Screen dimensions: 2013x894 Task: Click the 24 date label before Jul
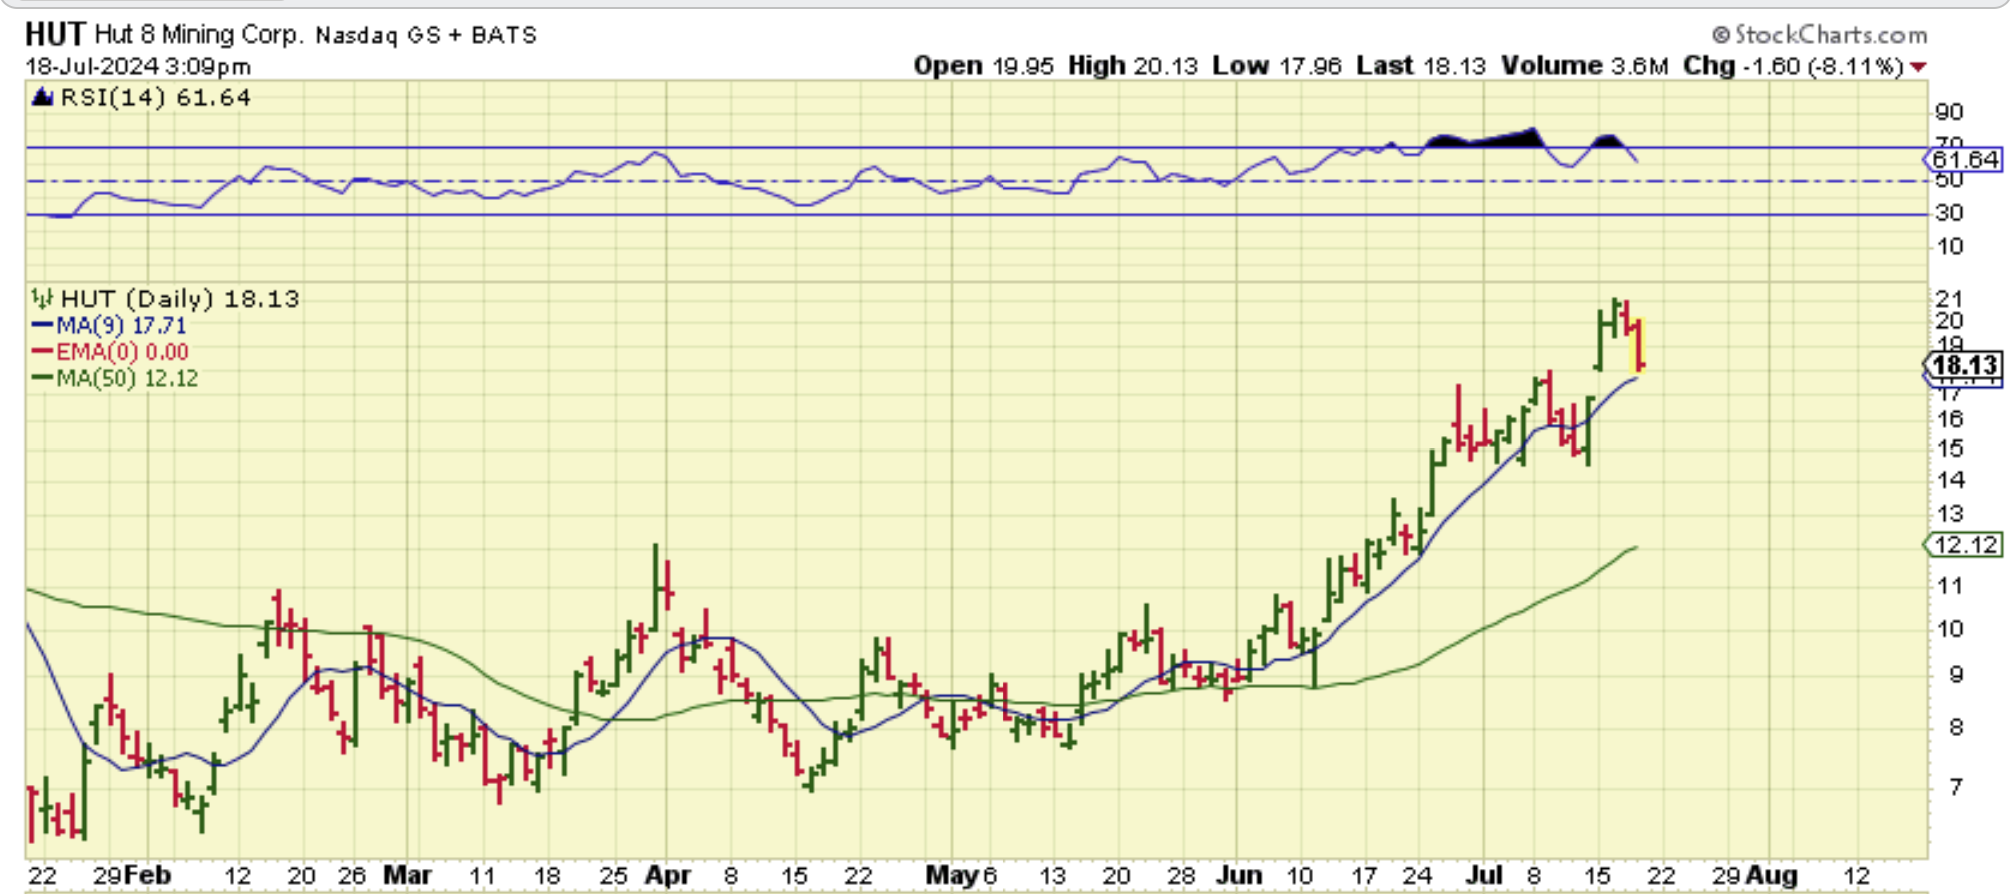[x=1417, y=876]
